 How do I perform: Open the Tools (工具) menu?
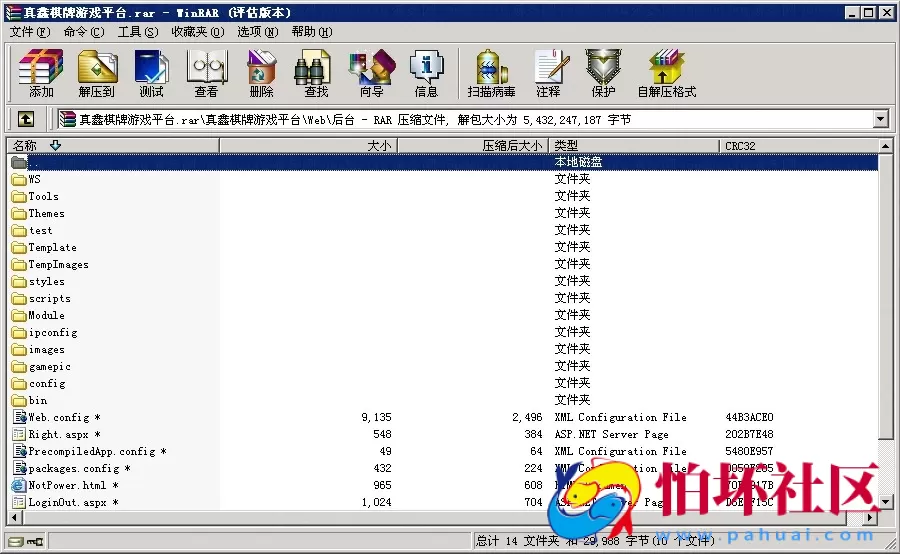click(138, 32)
